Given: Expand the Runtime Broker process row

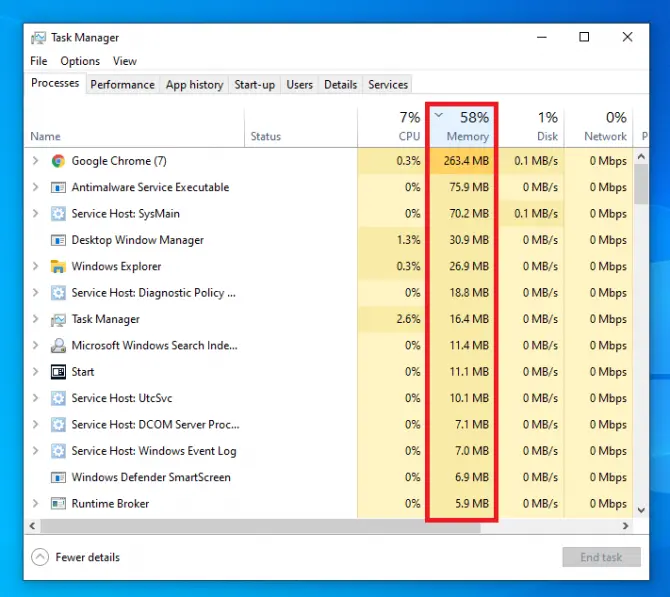Looking at the screenshot, I should tap(35, 503).
